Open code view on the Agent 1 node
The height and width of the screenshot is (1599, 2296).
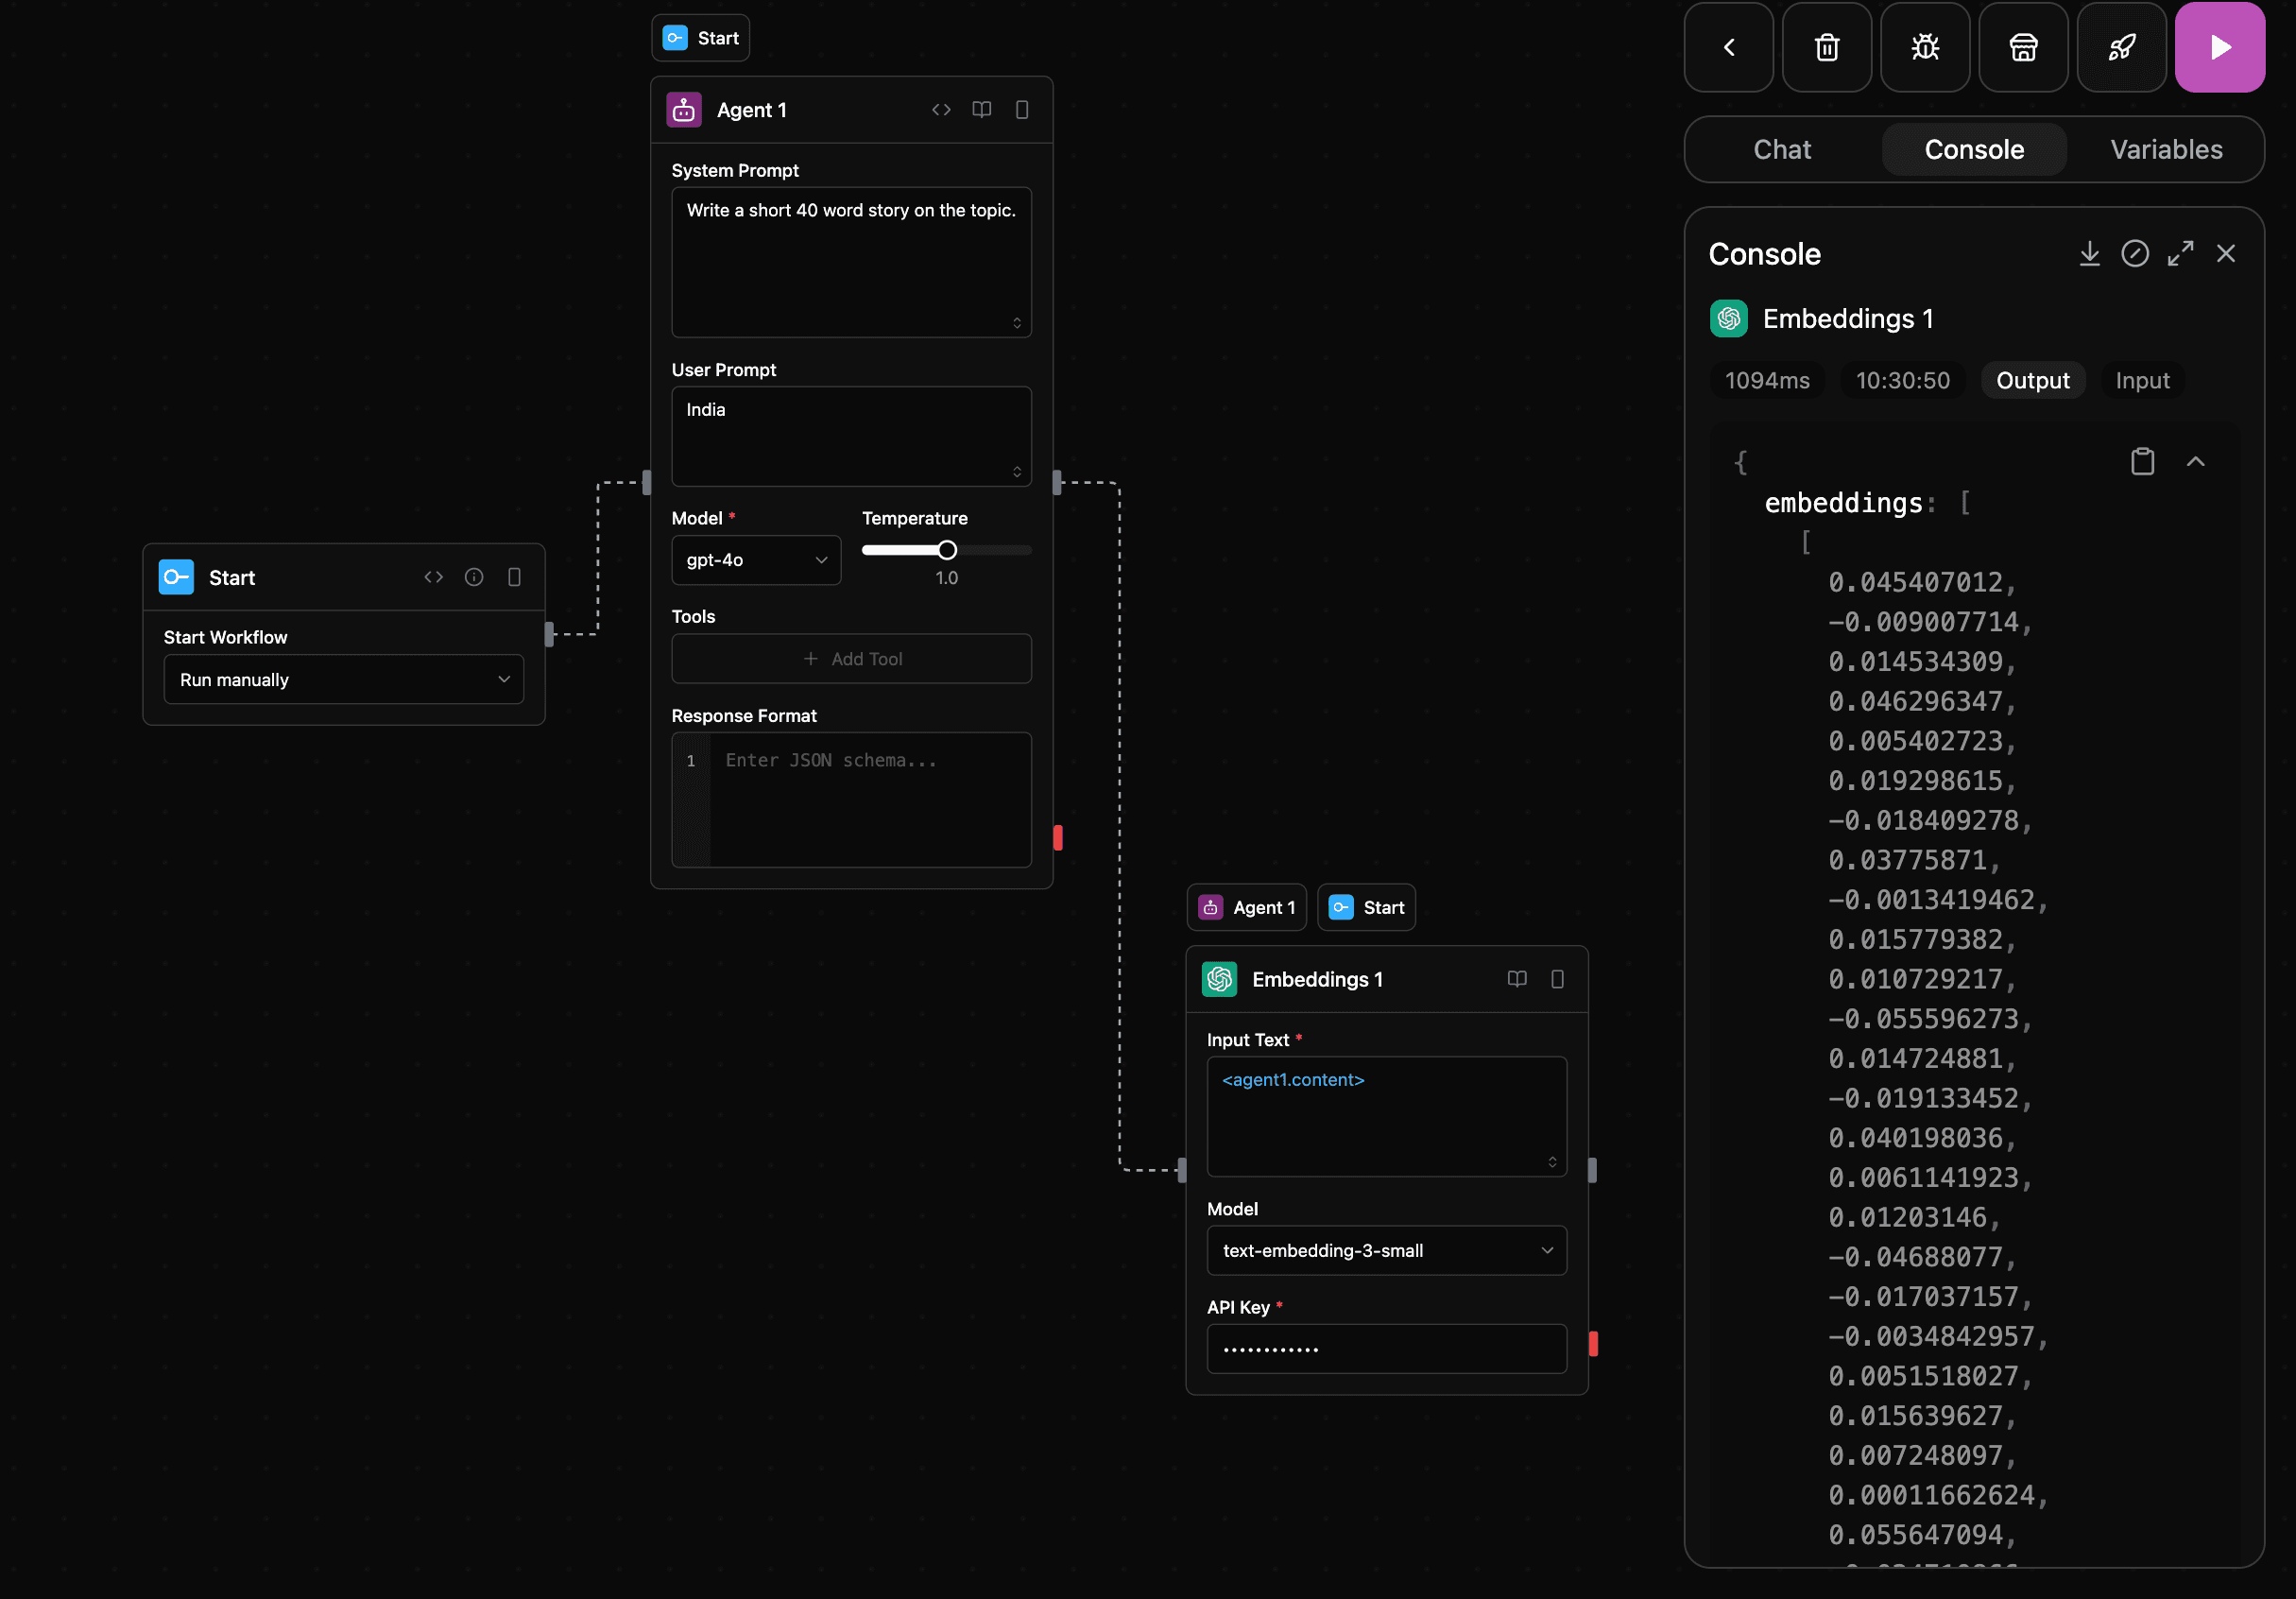941,109
